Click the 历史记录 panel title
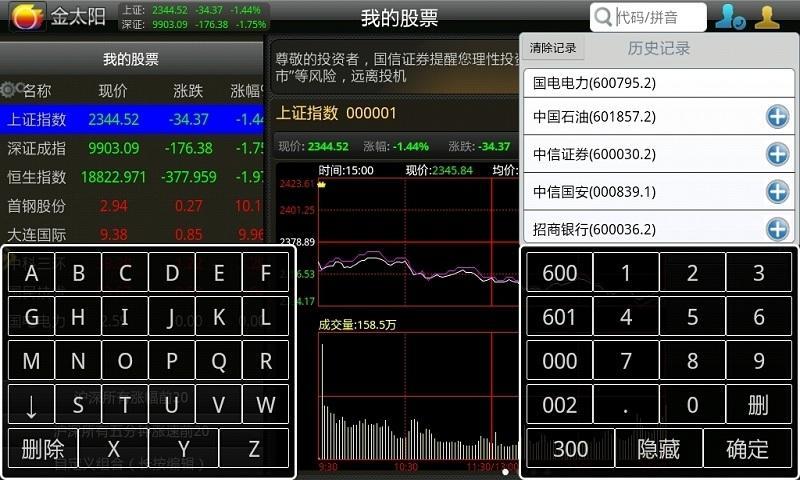 [659, 48]
